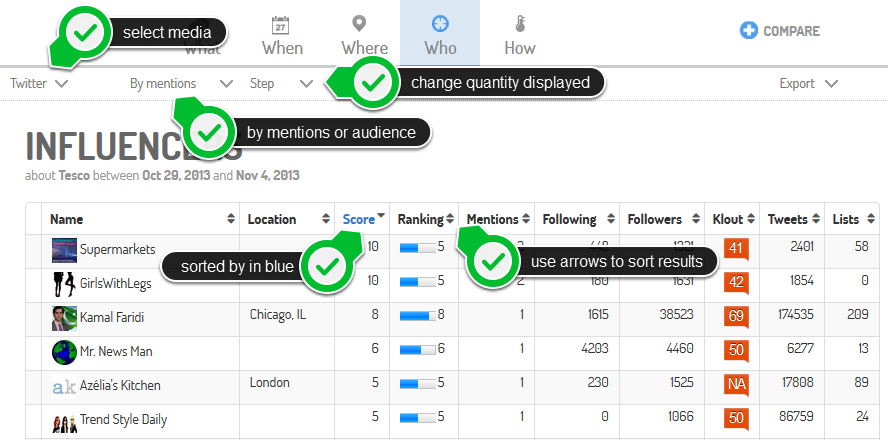Click following value 4203

point(595,349)
